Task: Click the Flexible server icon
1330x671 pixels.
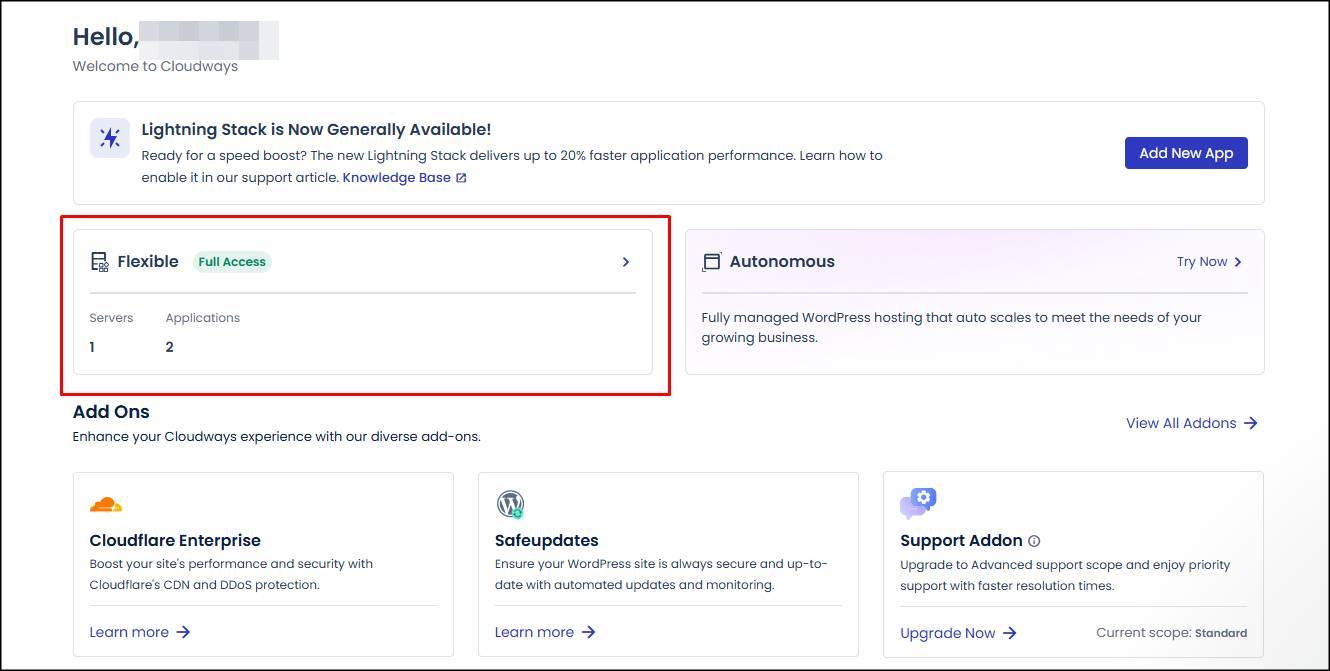Action: (x=99, y=262)
